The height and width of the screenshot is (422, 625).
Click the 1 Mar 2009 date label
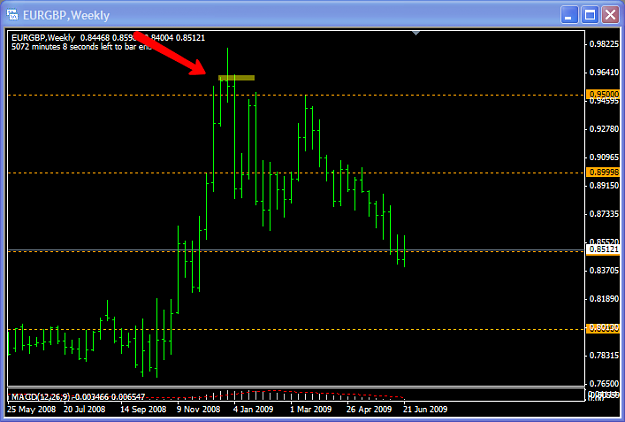click(x=311, y=409)
